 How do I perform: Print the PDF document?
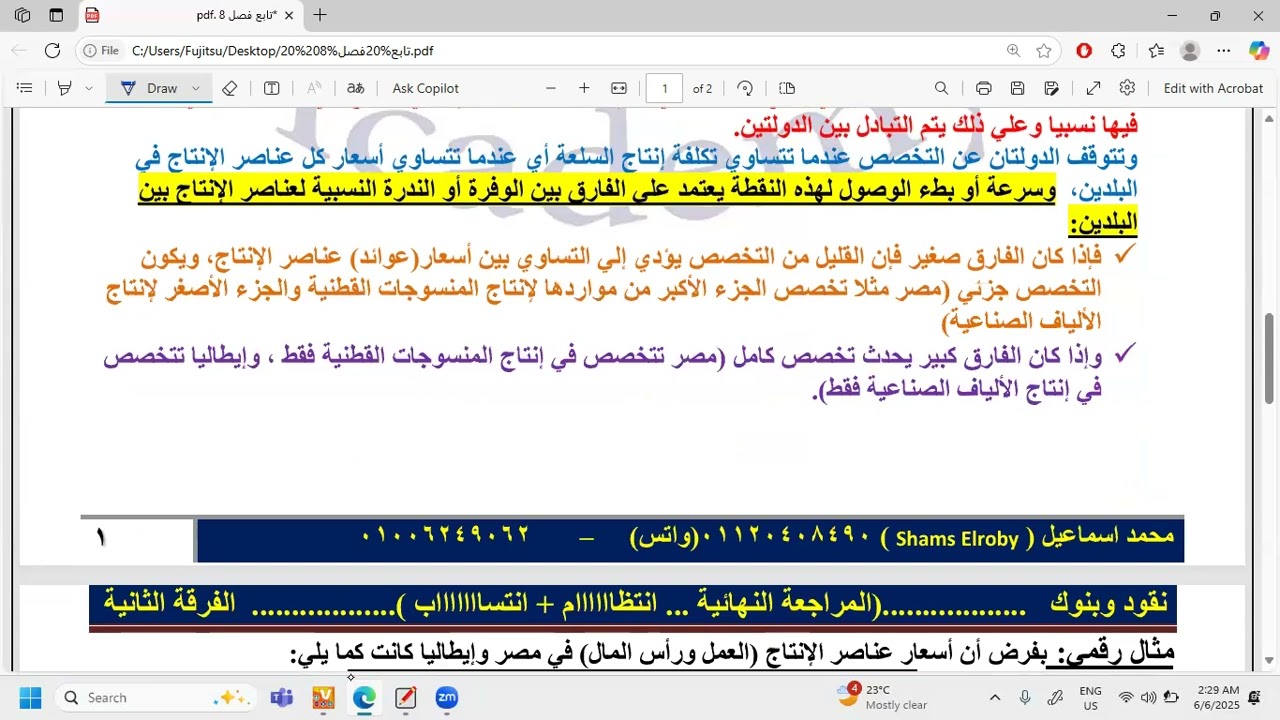click(x=984, y=88)
